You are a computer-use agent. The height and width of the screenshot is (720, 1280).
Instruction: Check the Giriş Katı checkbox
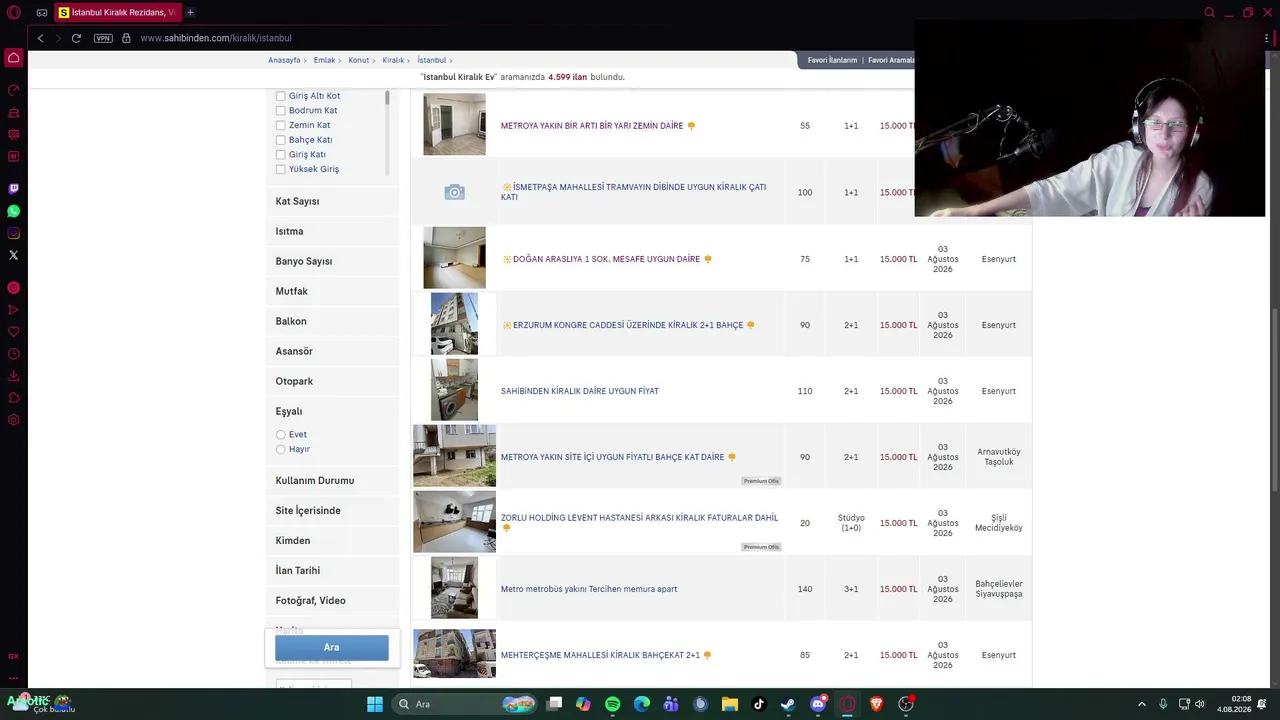pos(280,155)
